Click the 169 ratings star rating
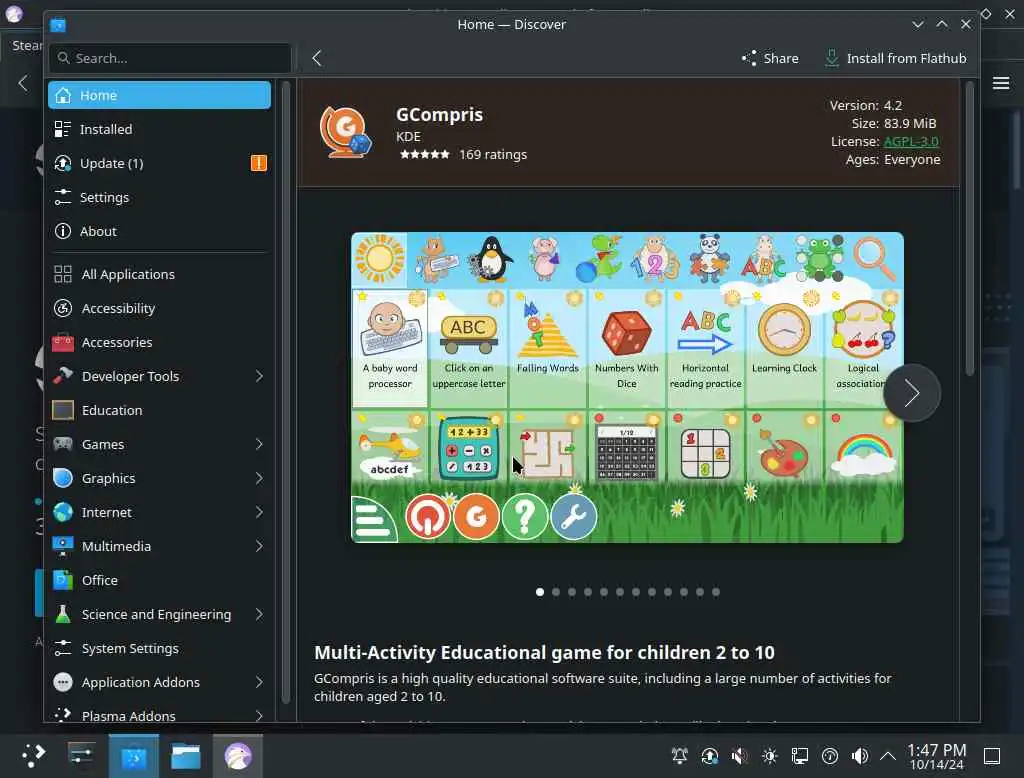 click(424, 155)
